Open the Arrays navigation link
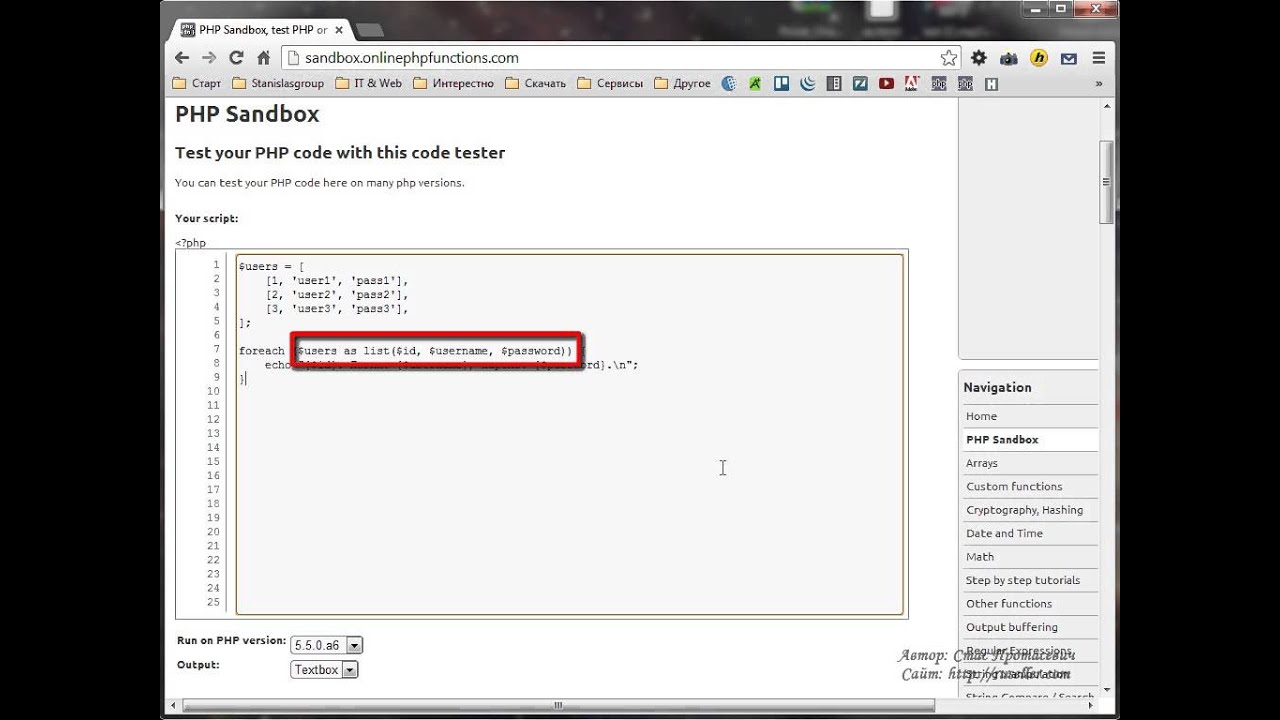Viewport: 1280px width, 720px height. (x=982, y=463)
